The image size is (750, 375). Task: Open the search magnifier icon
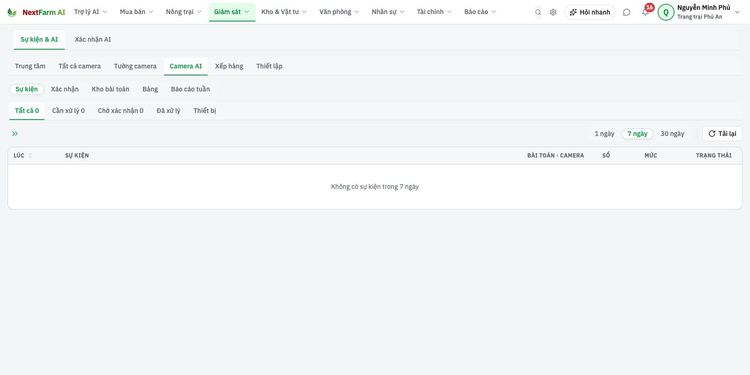coord(538,12)
